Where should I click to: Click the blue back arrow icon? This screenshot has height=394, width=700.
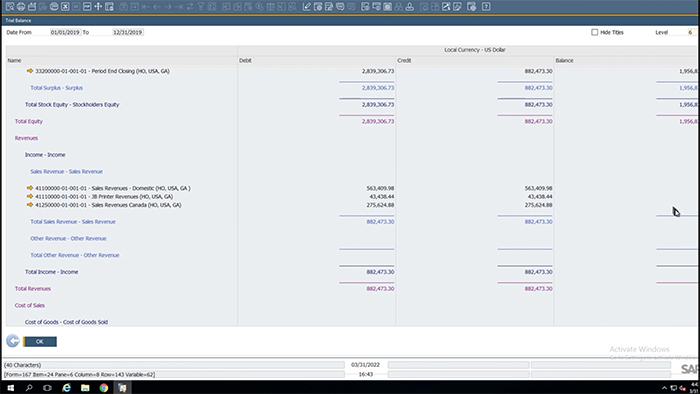coord(13,341)
